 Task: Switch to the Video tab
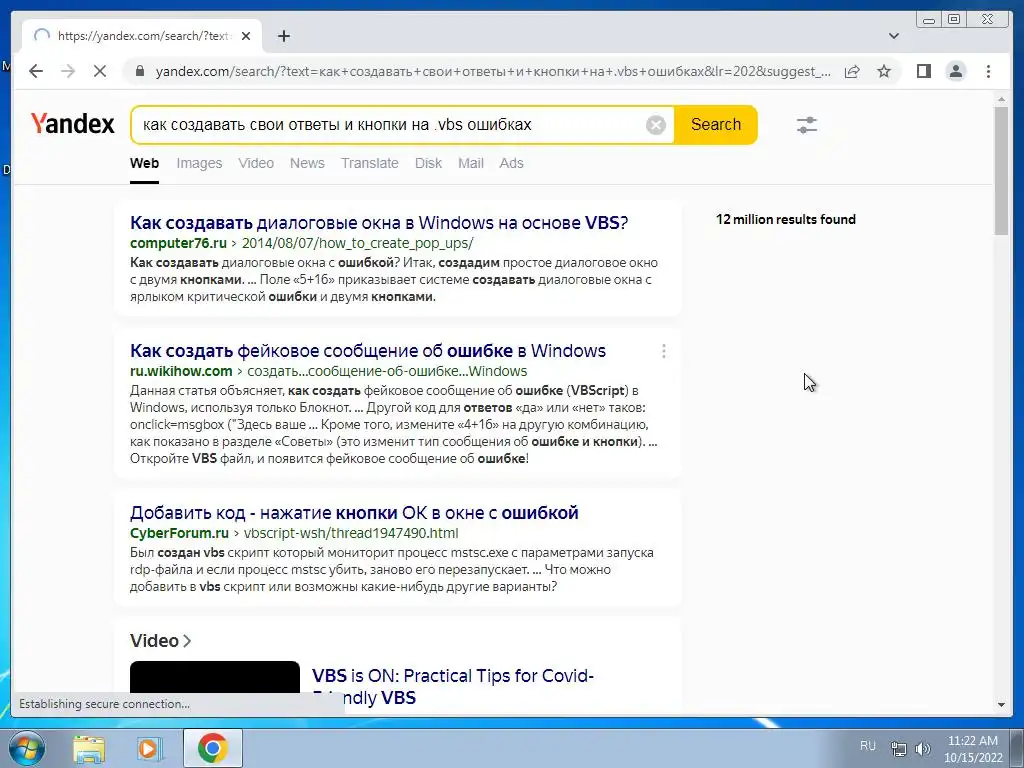tap(256, 163)
